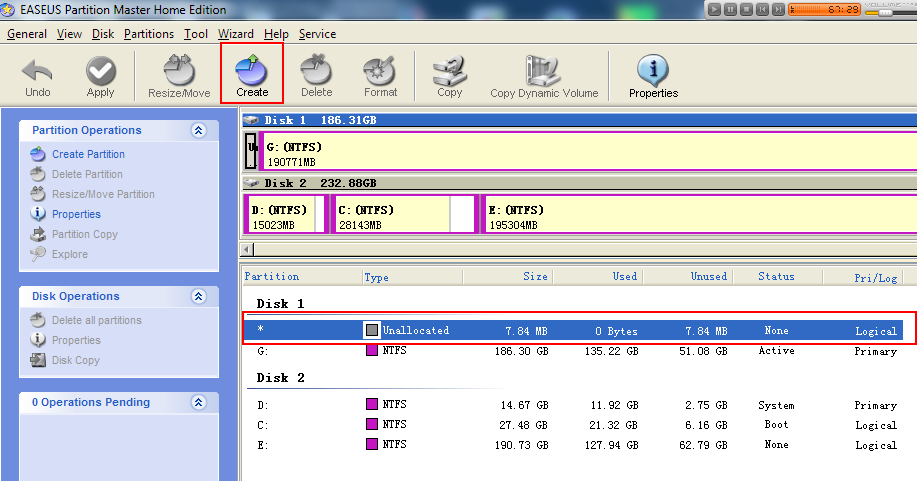Click the Type column header
Viewport: 917px width, 481px height.
(x=412, y=277)
